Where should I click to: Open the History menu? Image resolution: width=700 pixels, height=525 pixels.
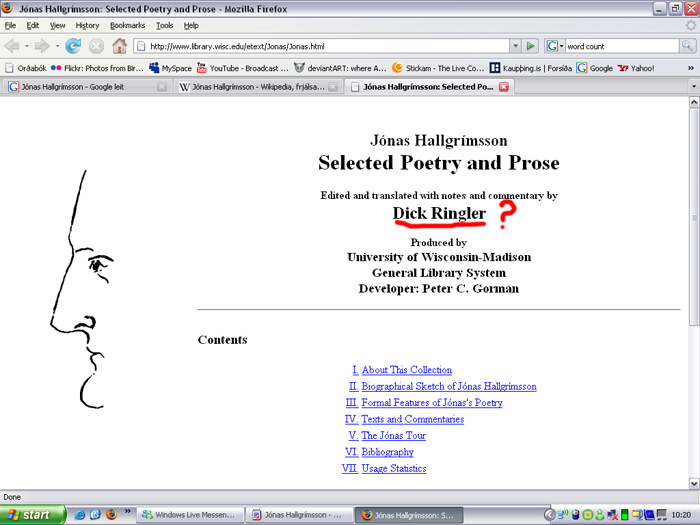pyautogui.click(x=87, y=25)
